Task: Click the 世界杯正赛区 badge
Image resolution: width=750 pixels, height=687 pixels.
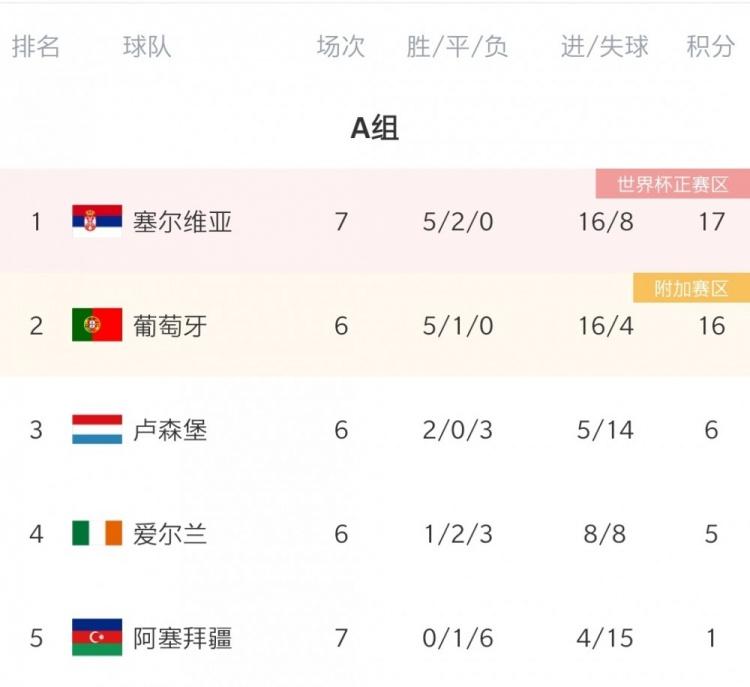Action: tap(671, 185)
